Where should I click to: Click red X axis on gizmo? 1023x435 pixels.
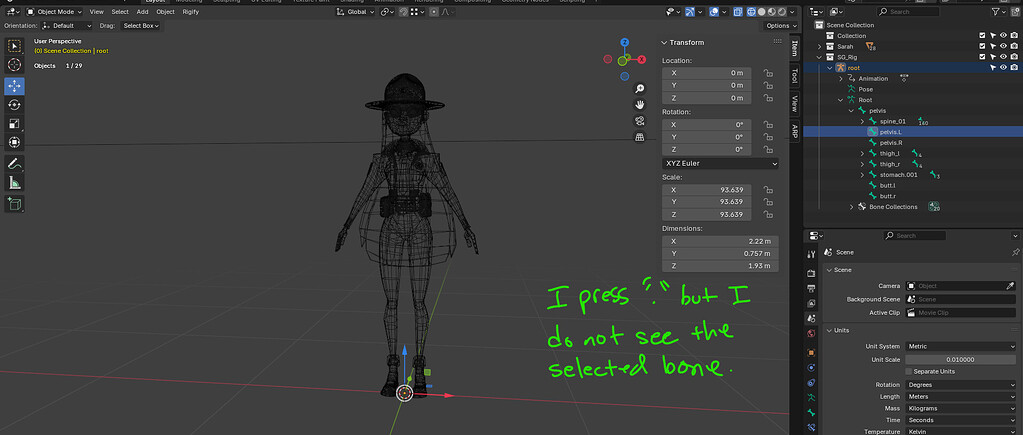click(641, 59)
